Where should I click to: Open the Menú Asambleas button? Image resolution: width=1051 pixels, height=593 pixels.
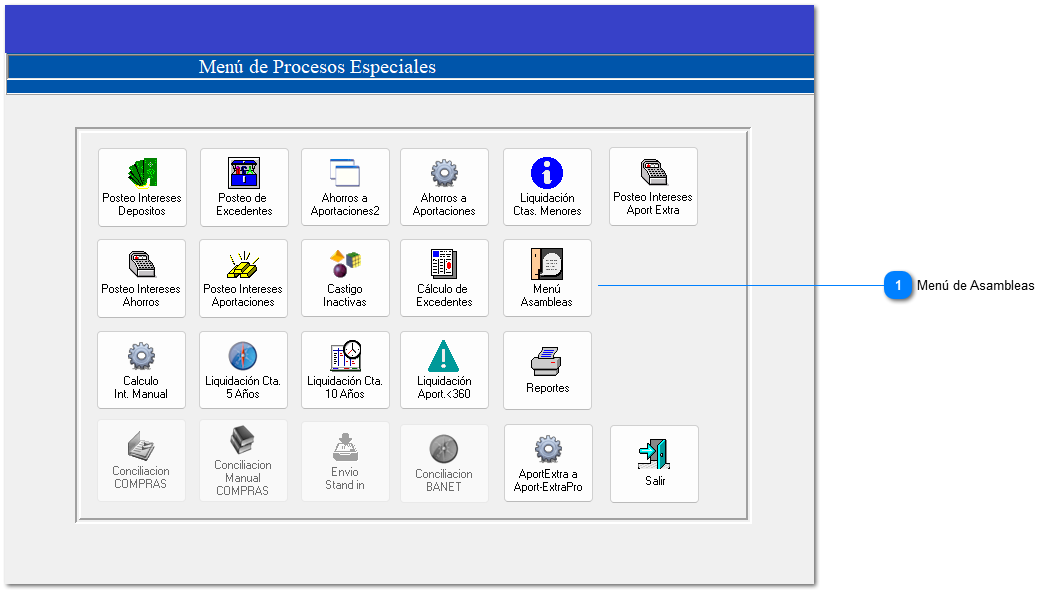pyautogui.click(x=547, y=278)
